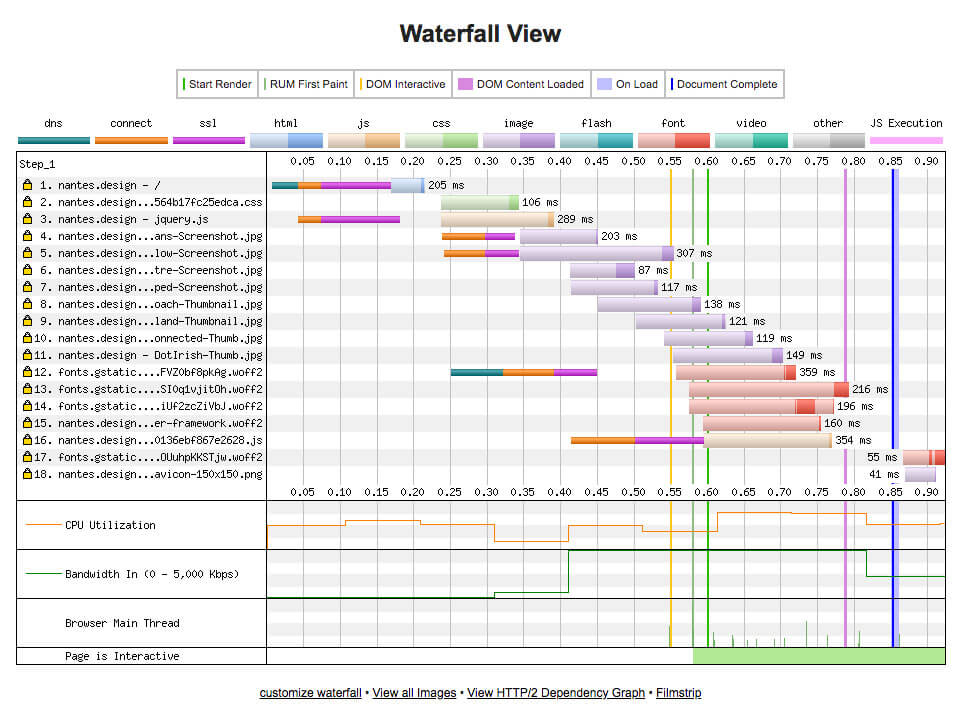Image resolution: width=961 pixels, height=709 pixels.
Task: Click the lock icon for request 15 er-framework.woff2
Action: (x=27, y=423)
